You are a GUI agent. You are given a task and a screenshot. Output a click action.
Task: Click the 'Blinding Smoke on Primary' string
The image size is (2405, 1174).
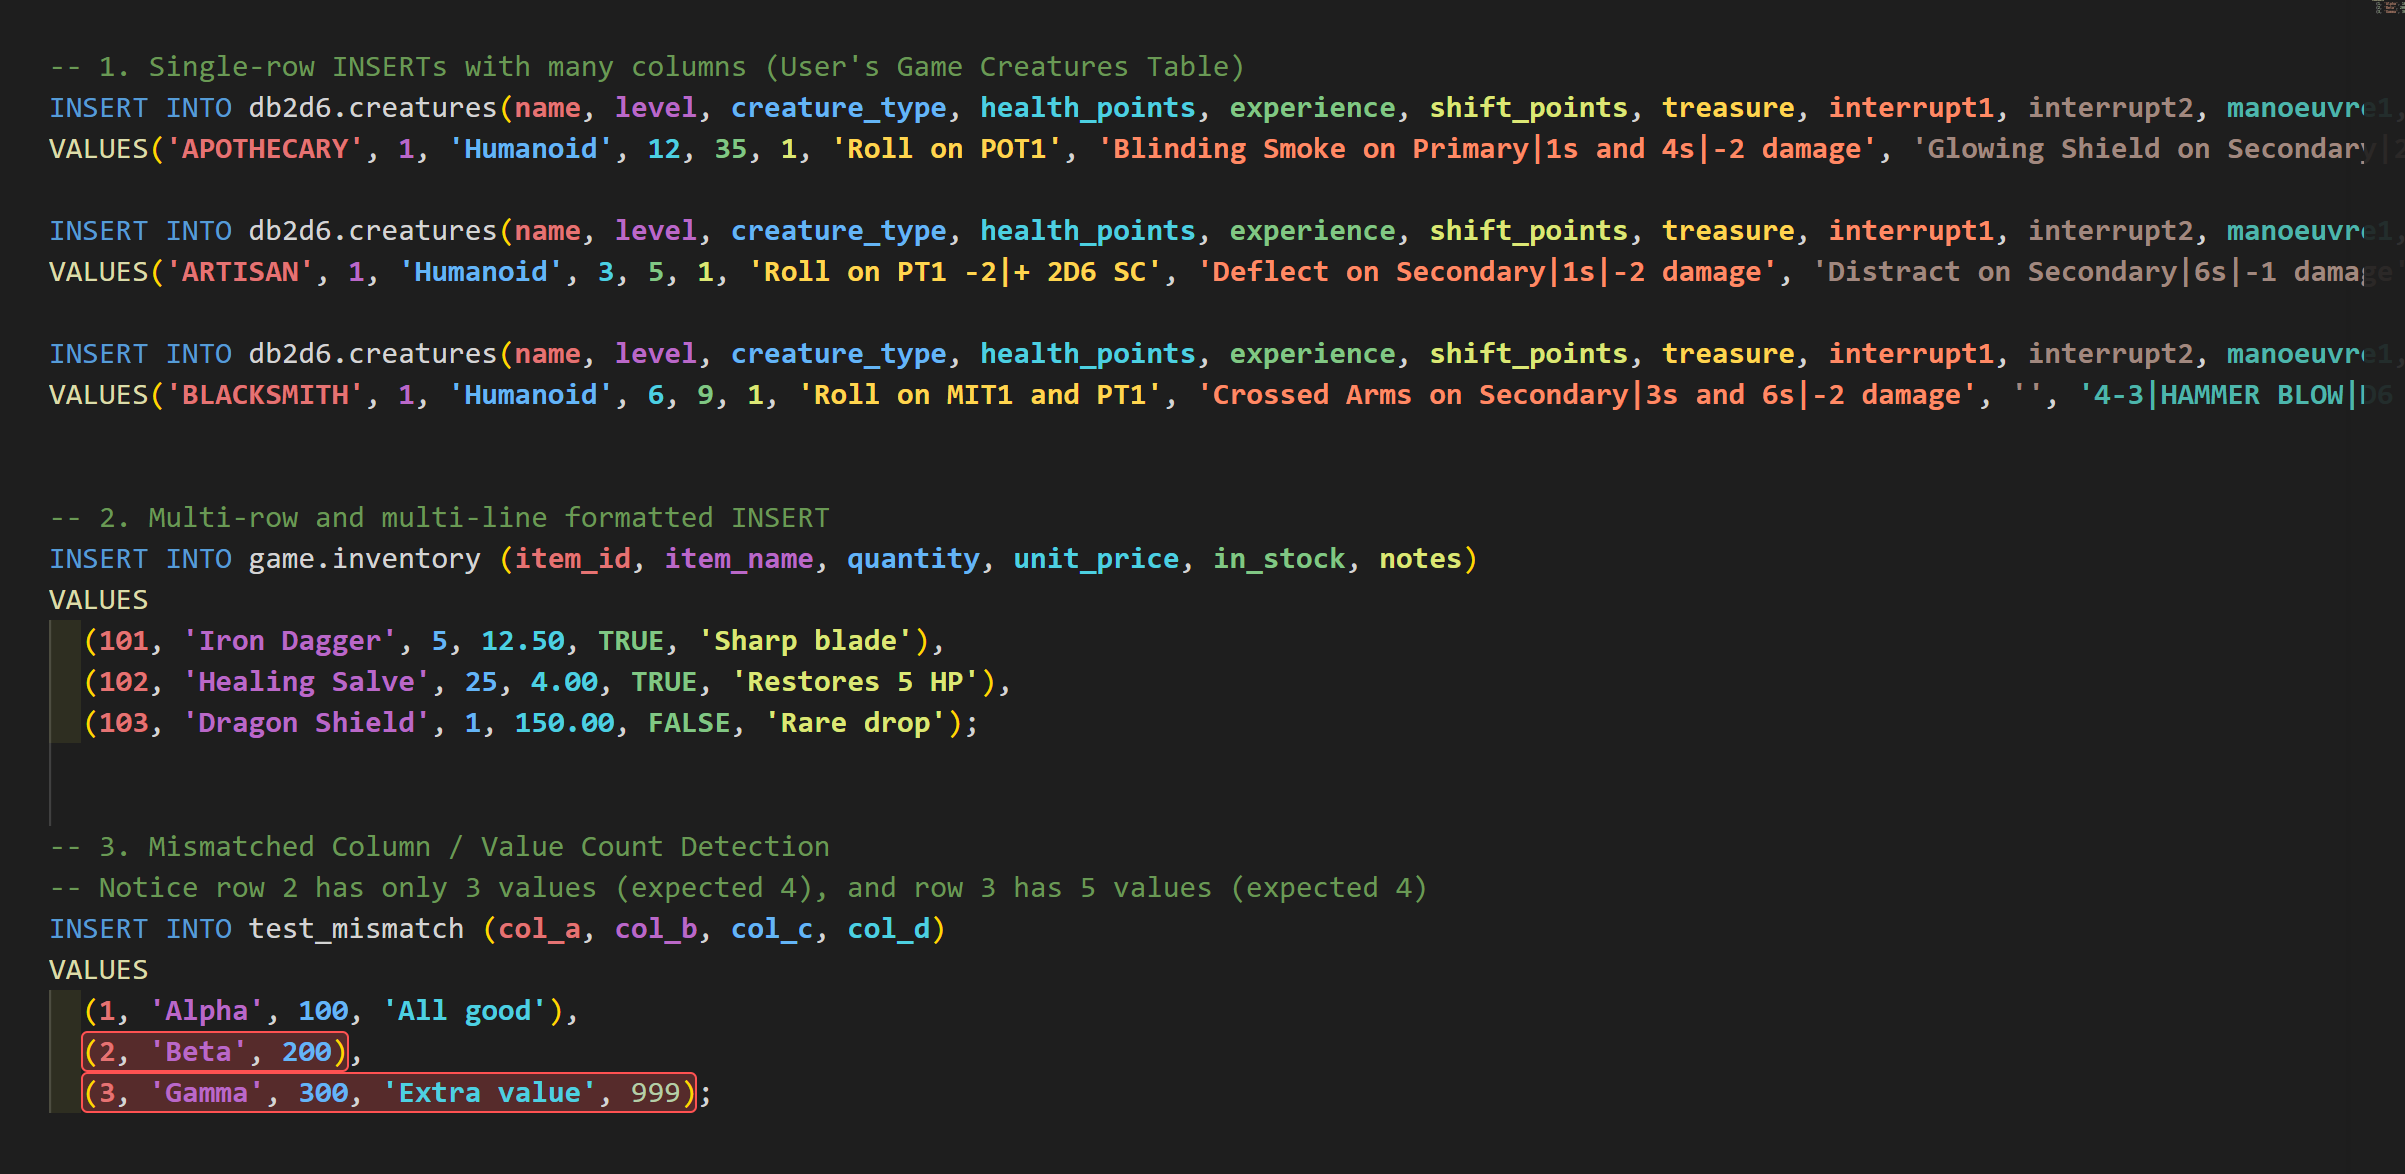tap(1487, 149)
